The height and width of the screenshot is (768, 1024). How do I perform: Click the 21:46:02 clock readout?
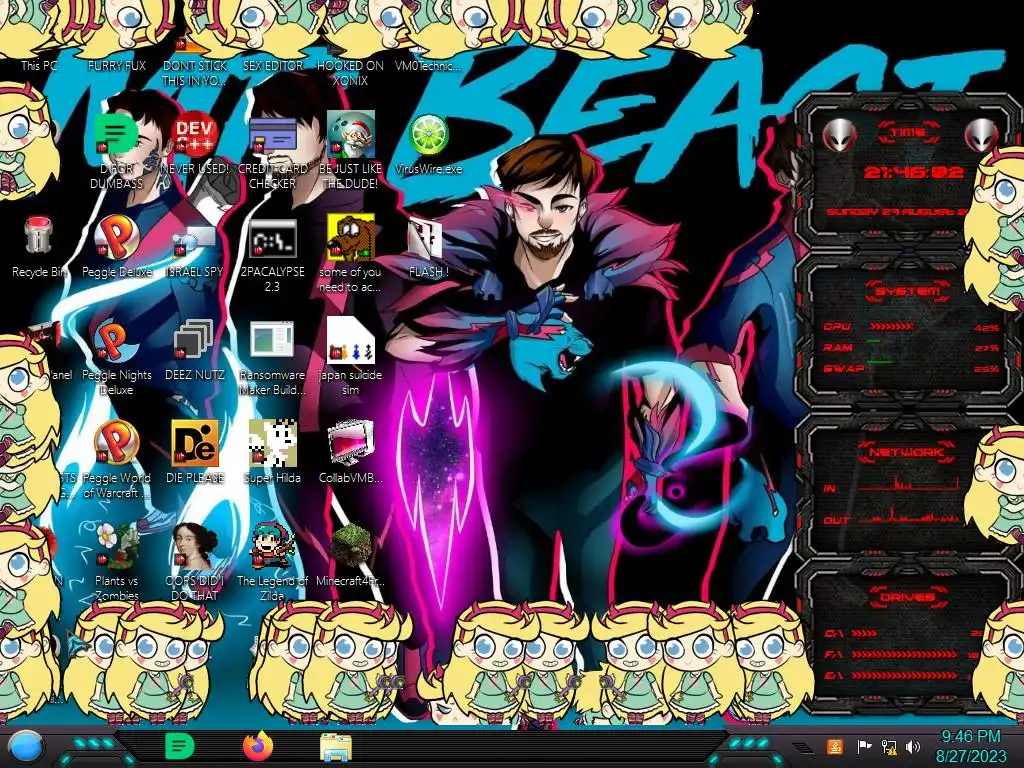click(x=914, y=172)
